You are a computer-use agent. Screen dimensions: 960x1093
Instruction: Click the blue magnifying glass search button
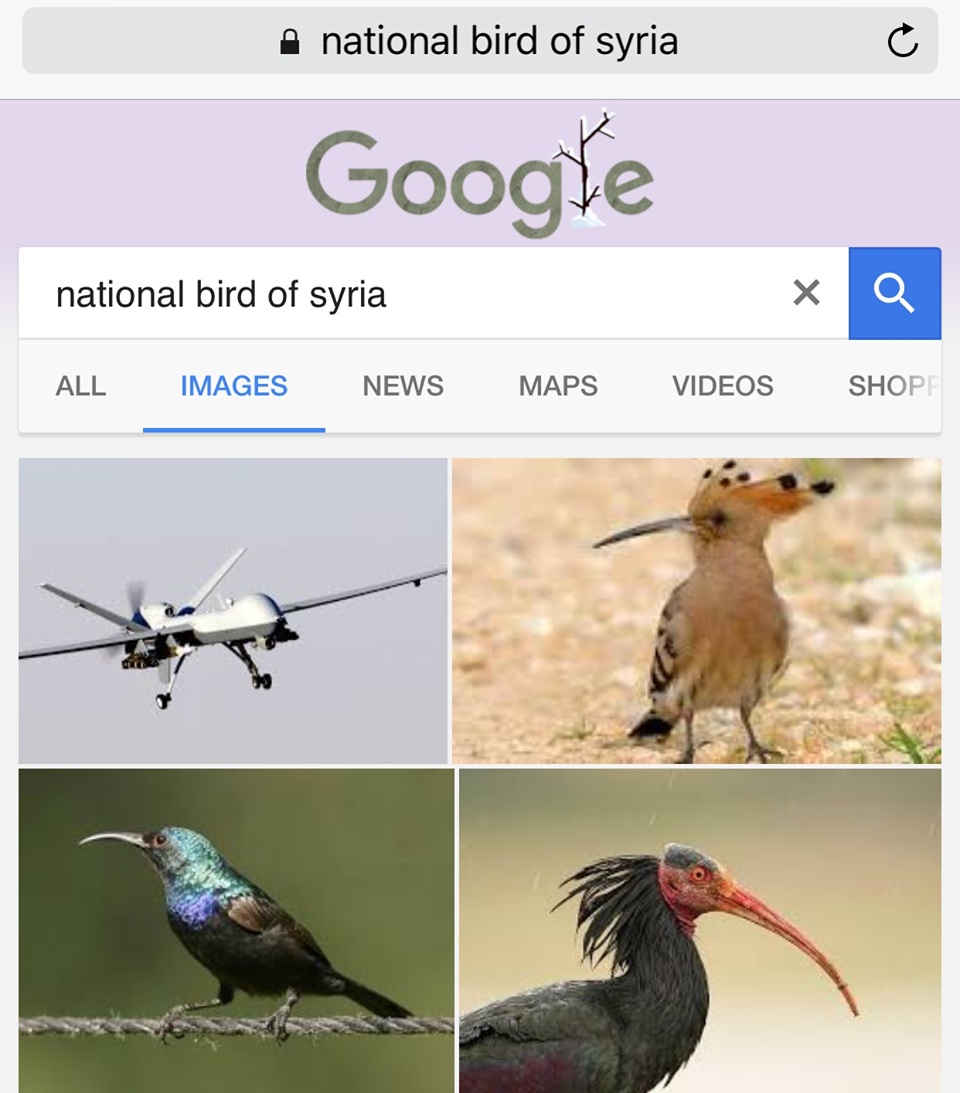click(894, 293)
